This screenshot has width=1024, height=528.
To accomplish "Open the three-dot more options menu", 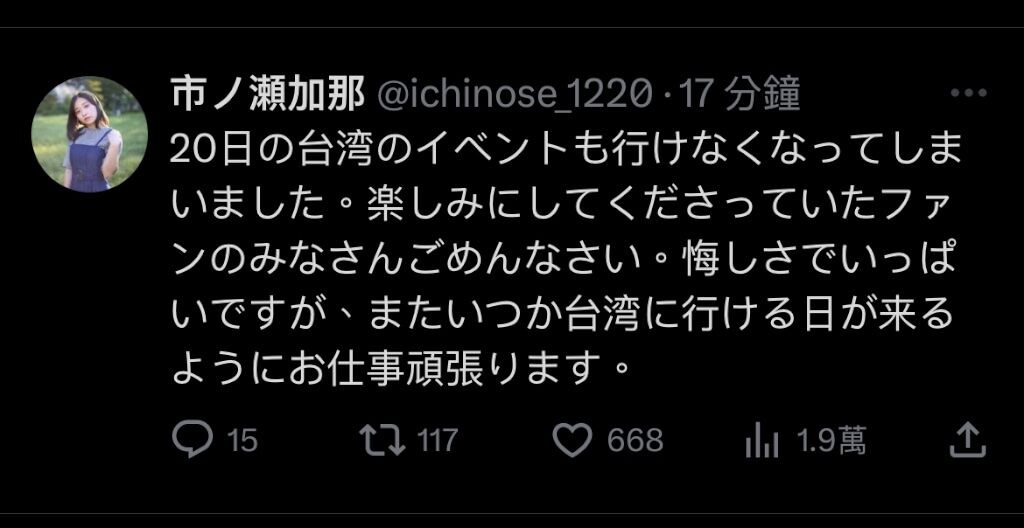I will click(968, 93).
